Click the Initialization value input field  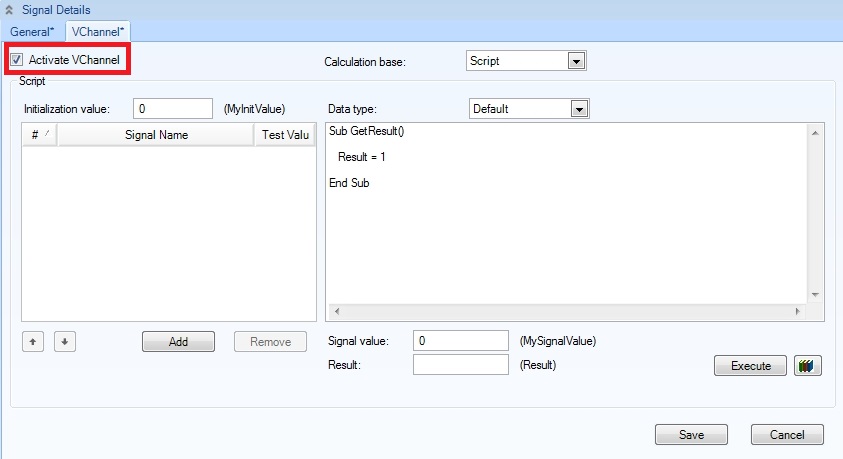click(x=172, y=108)
